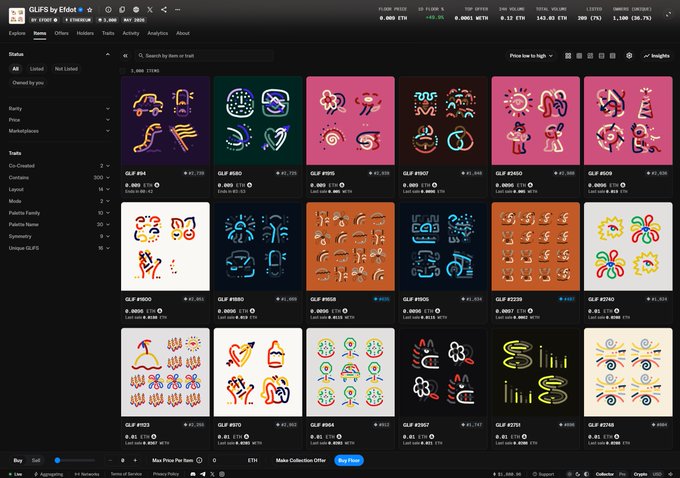The image size is (680, 478).
Task: Open the Insights panel
Action: pyautogui.click(x=657, y=56)
